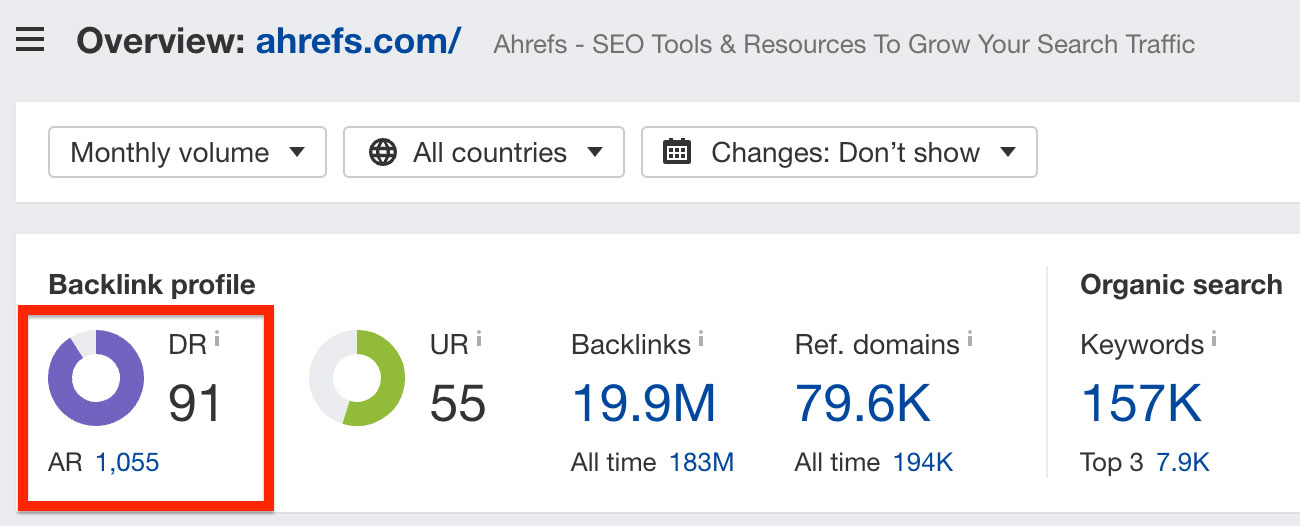Click the purple DR donut chart
The height and width of the screenshot is (526, 1300).
pos(96,378)
